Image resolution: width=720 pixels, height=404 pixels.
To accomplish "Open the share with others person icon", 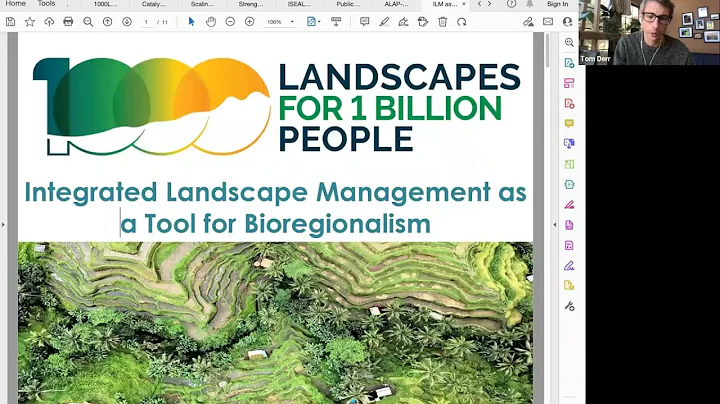I will pos(568,22).
